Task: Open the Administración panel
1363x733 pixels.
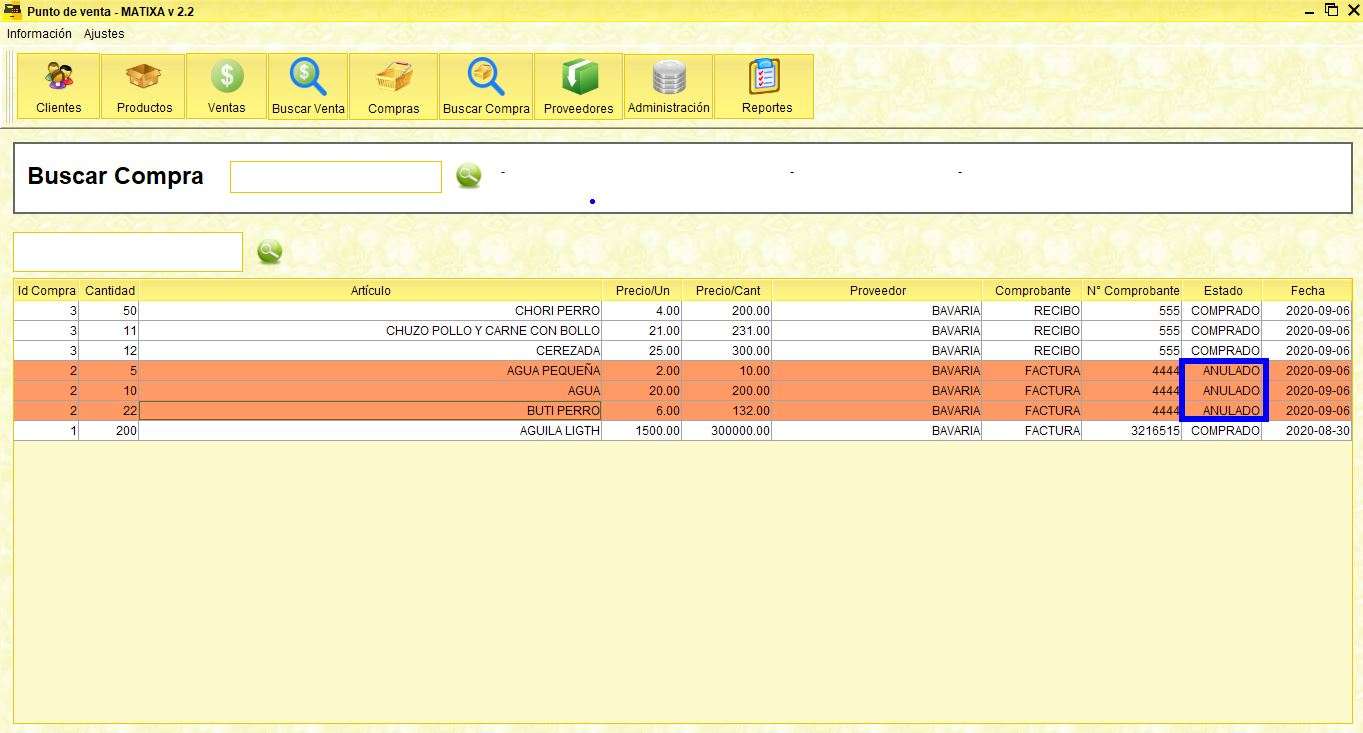Action: (668, 85)
